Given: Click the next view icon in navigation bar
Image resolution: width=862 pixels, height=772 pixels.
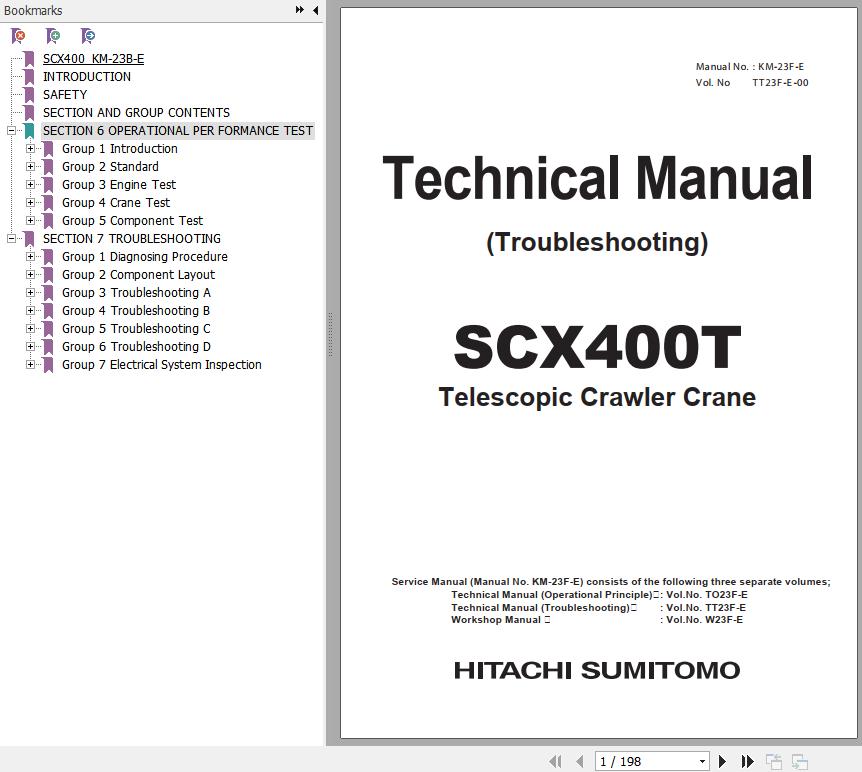Looking at the screenshot, I should tap(799, 762).
